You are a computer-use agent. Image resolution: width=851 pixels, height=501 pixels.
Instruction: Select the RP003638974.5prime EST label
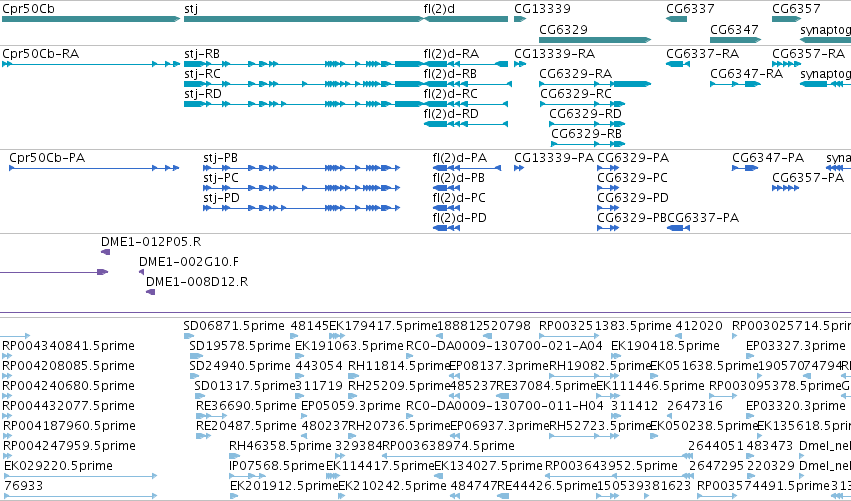point(448,446)
